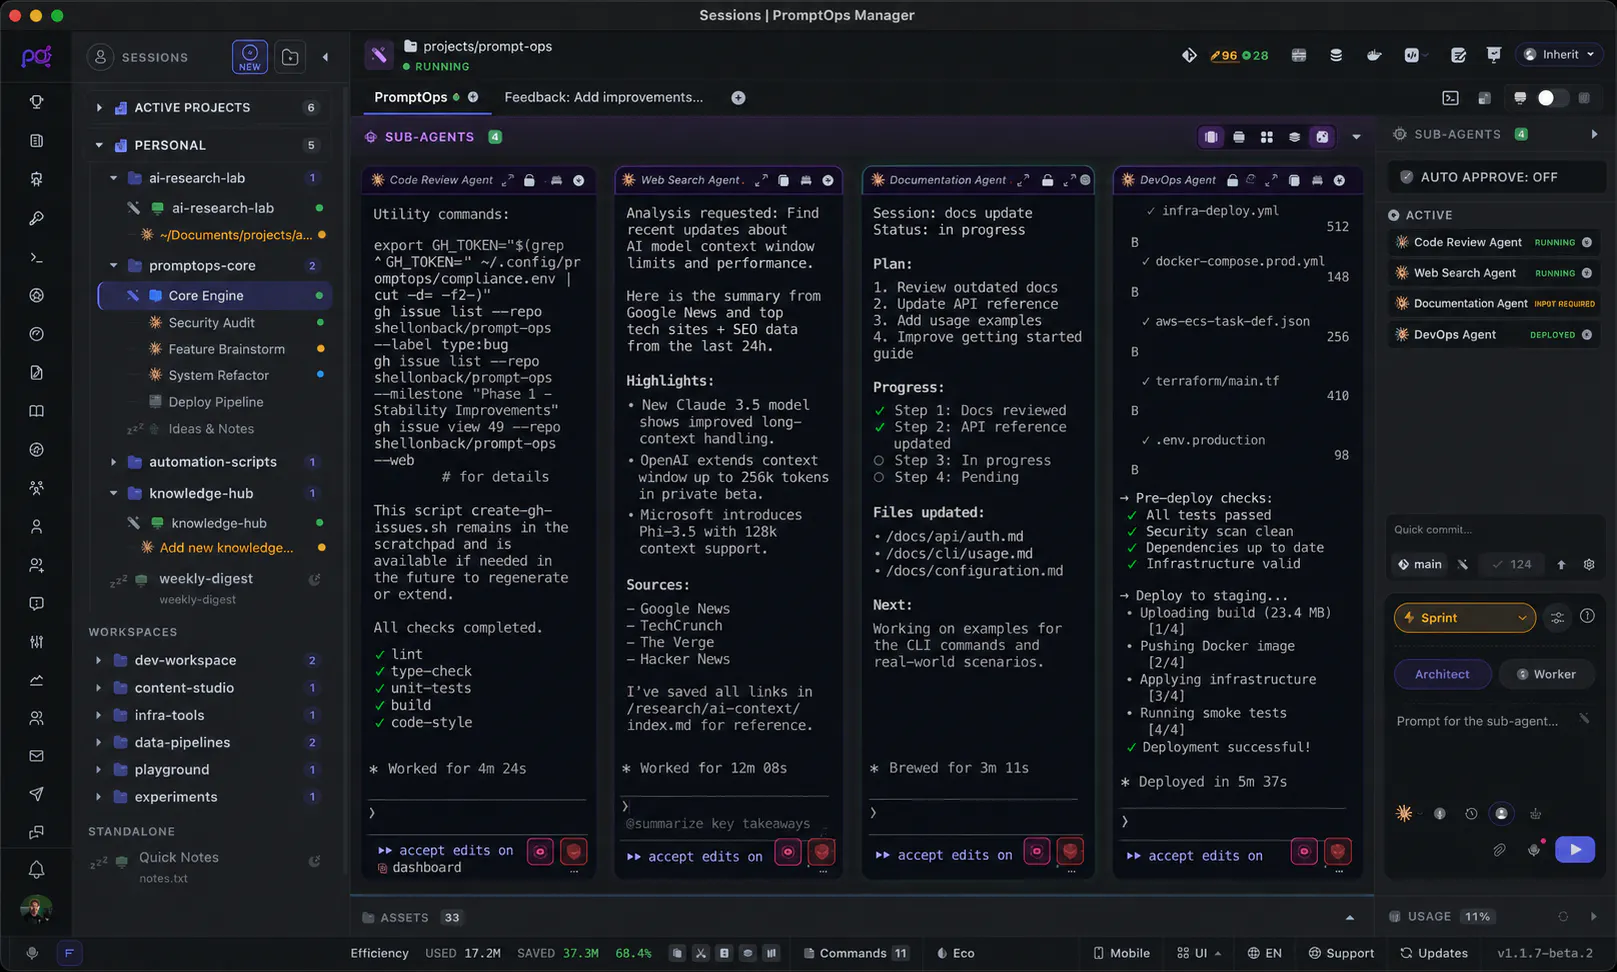Open the main branch selector
Viewport: 1617px width, 972px height.
1419,564
